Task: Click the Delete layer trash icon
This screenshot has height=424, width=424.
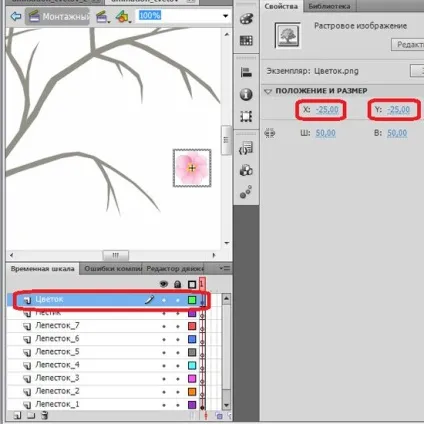Action: pyautogui.click(x=45, y=415)
